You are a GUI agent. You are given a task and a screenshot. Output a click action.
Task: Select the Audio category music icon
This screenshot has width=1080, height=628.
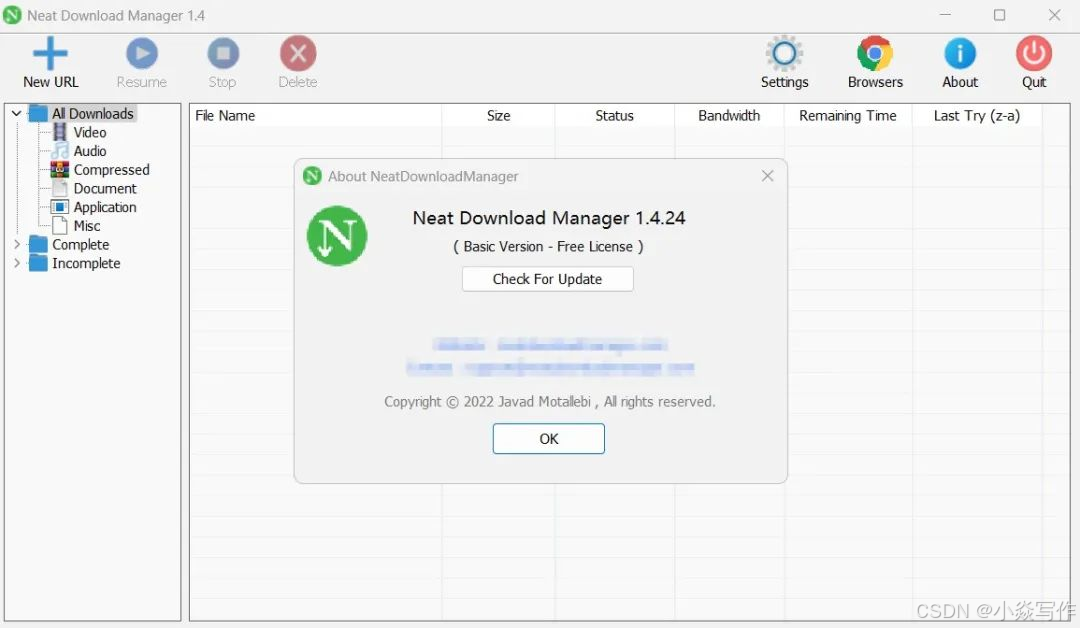[61, 151]
